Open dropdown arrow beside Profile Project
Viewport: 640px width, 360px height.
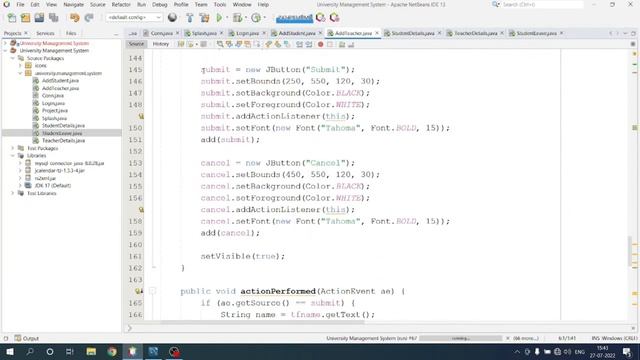coord(264,18)
